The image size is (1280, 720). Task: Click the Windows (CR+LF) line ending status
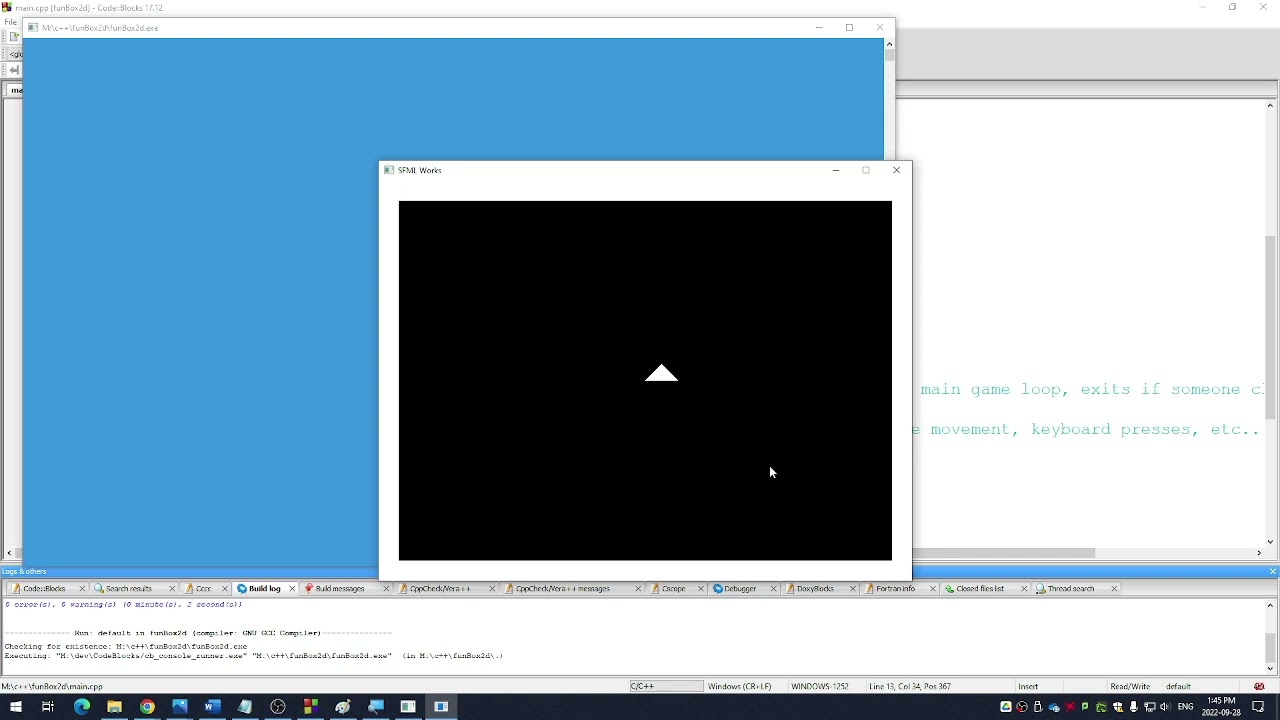[739, 687]
